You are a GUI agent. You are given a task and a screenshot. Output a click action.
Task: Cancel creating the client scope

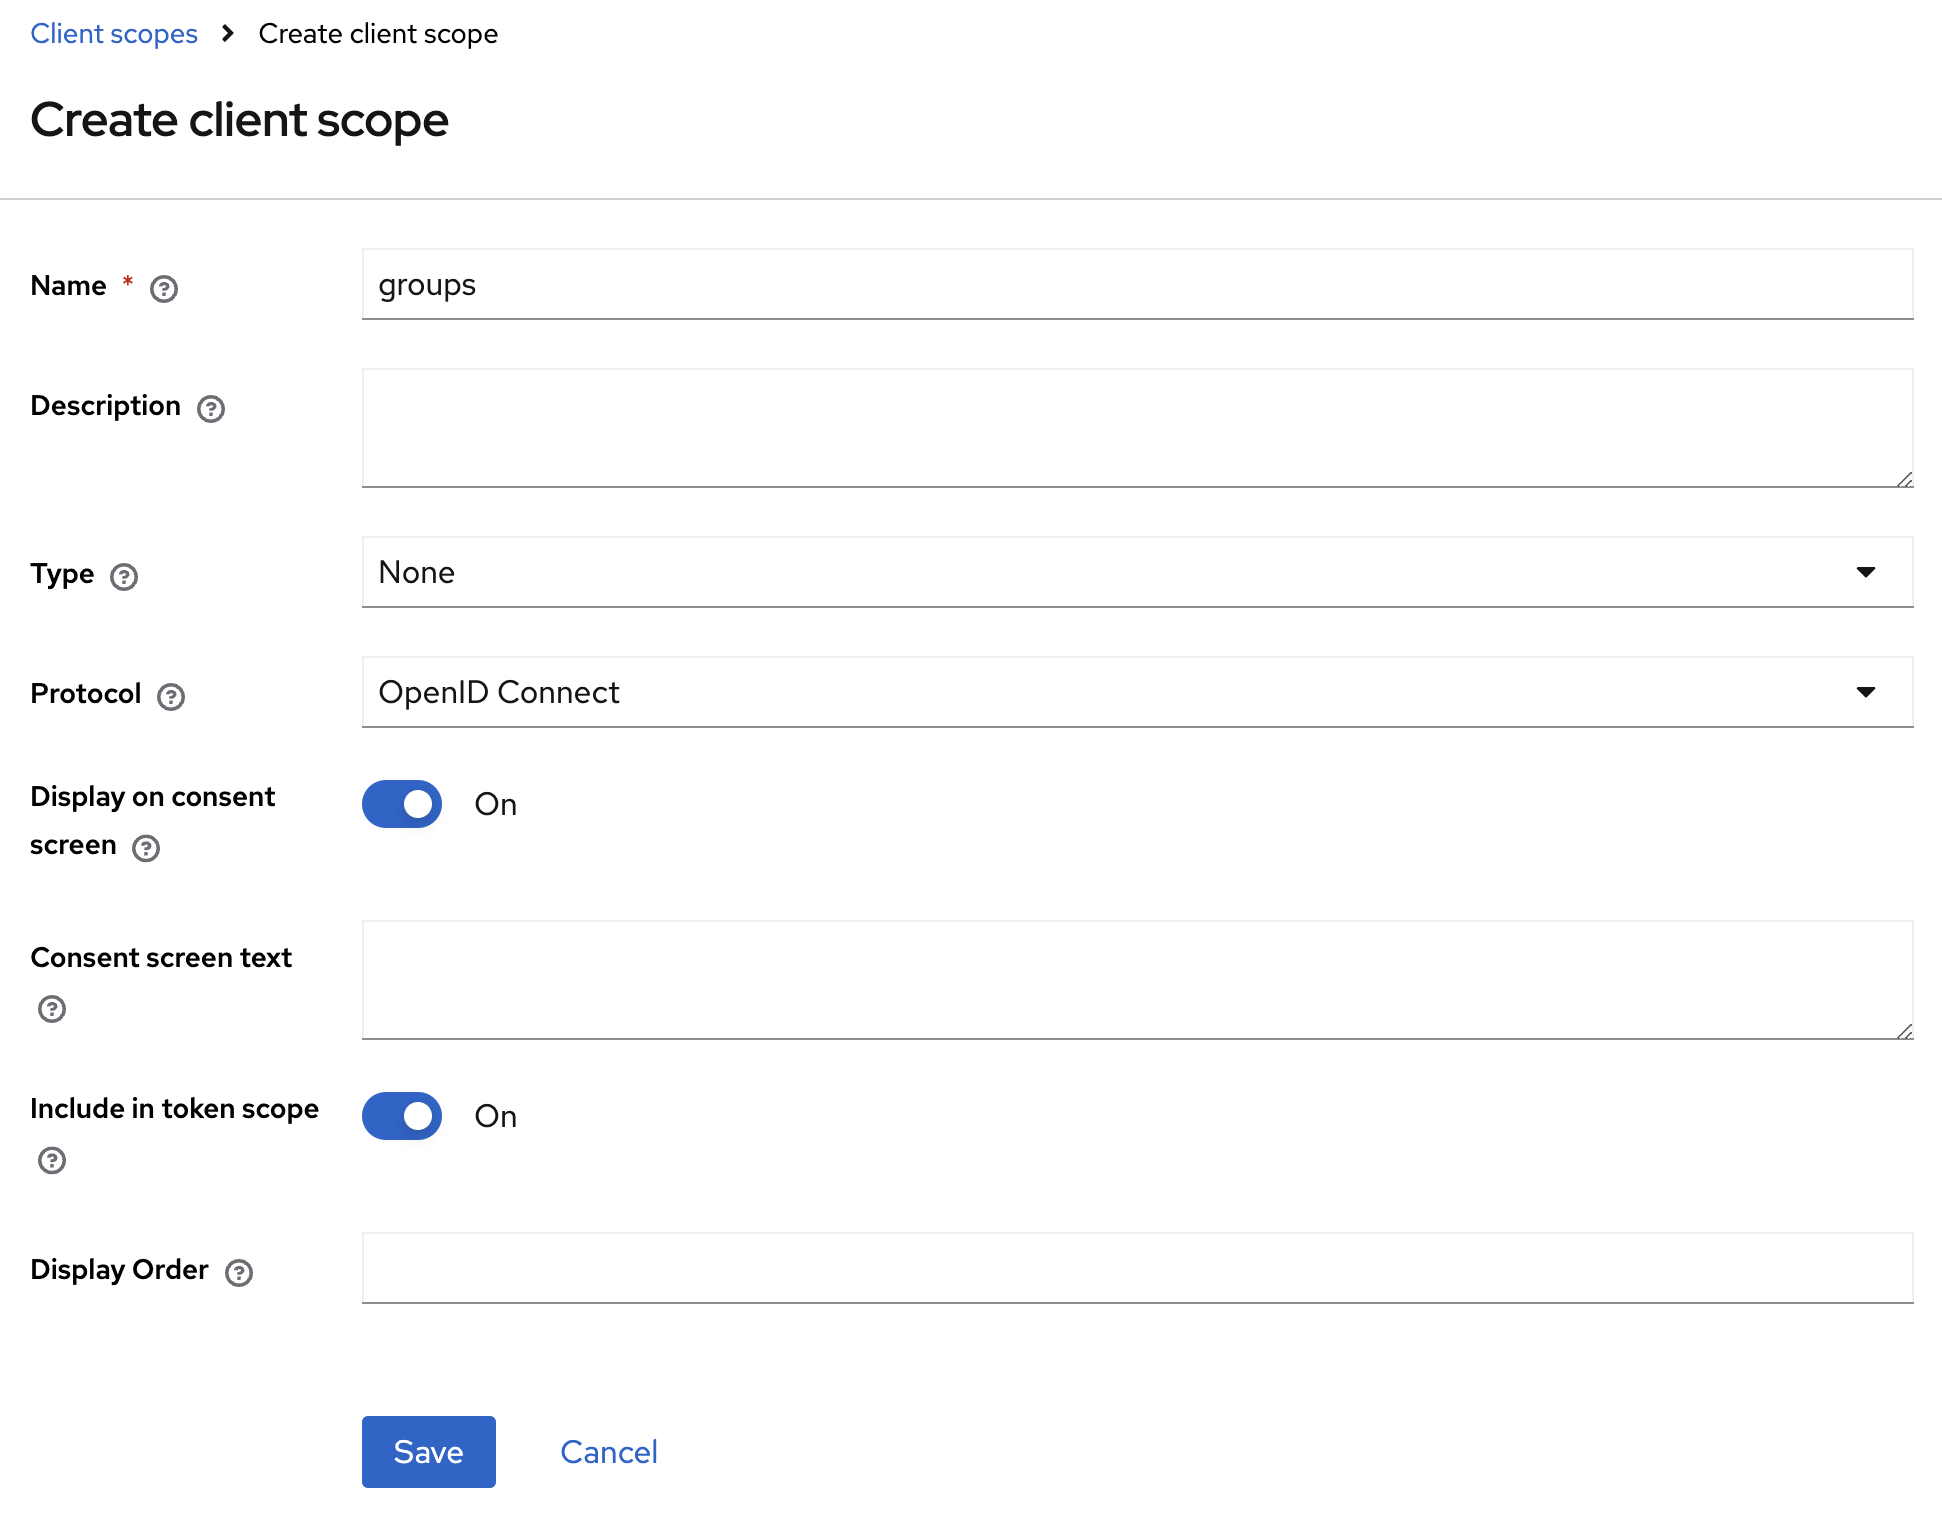[609, 1452]
